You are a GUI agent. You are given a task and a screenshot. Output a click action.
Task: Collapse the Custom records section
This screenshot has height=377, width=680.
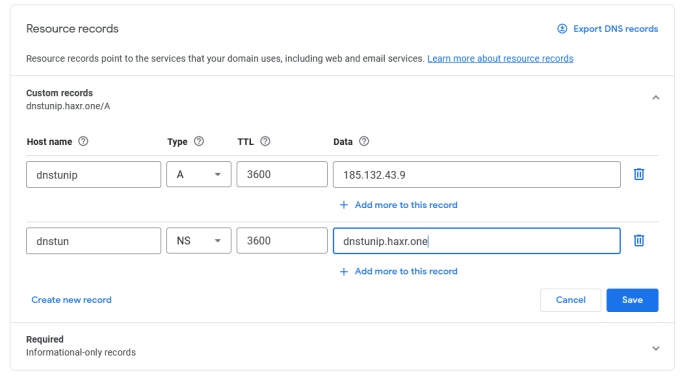click(656, 98)
